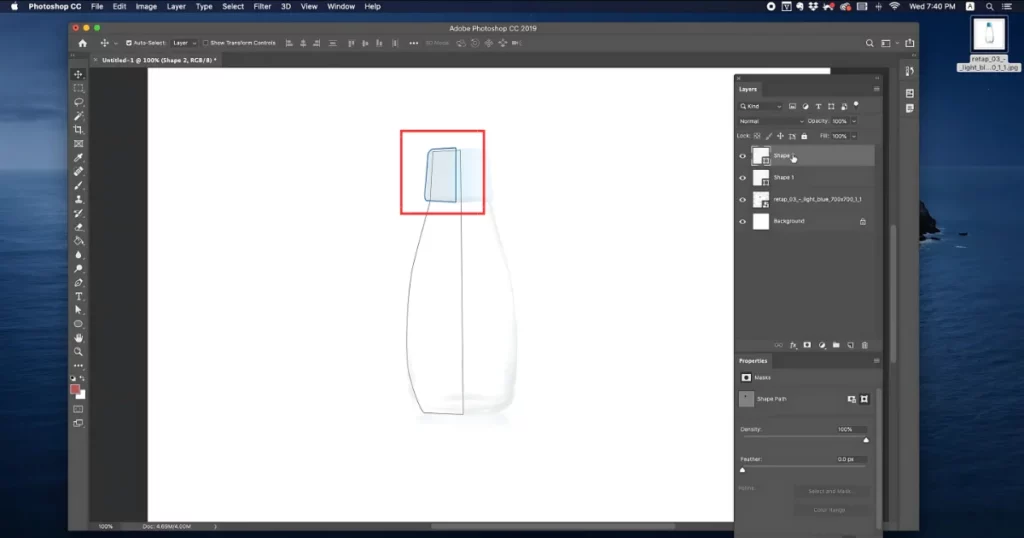The image size is (1024, 538).
Task: Click the Density slider handle
Action: [866, 440]
